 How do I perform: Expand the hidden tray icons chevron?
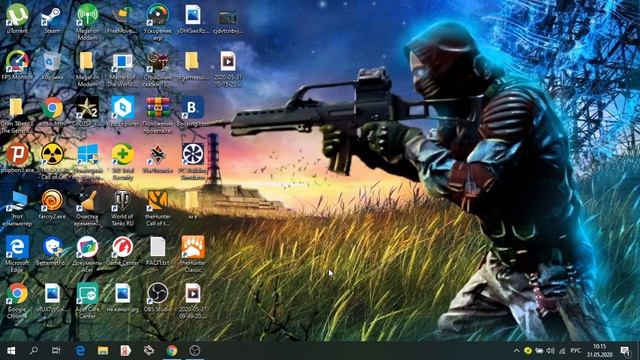click(516, 351)
